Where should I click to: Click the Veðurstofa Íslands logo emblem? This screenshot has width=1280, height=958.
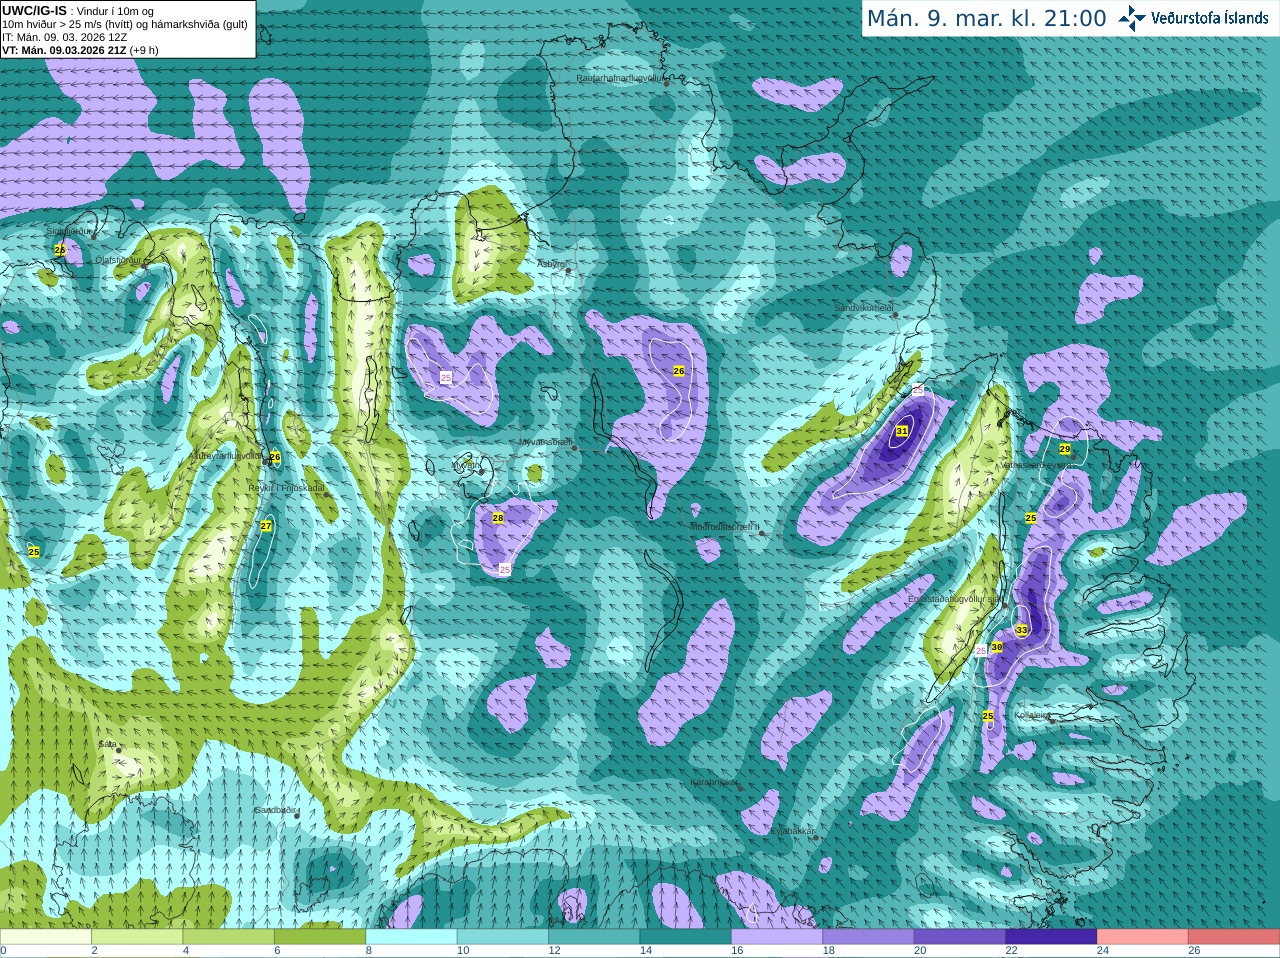pos(1131,18)
